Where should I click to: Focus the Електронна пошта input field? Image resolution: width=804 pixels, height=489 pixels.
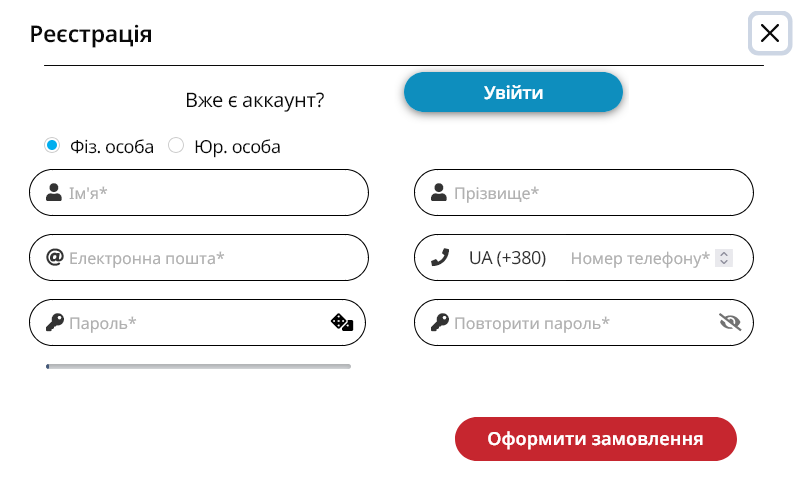click(x=199, y=257)
